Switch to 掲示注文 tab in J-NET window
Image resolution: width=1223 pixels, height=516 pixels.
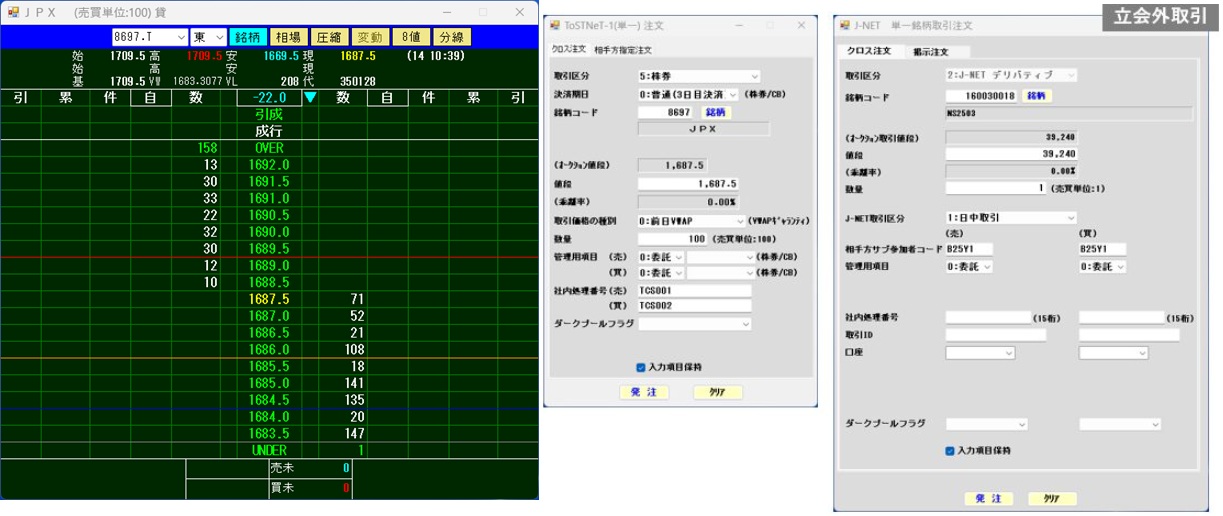click(930, 51)
